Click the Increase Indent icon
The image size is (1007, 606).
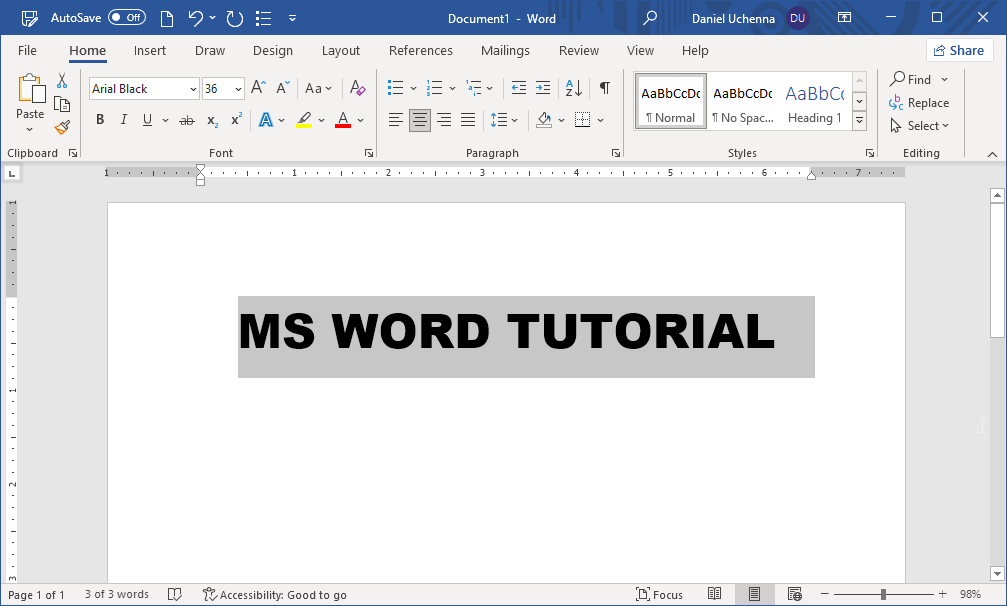click(x=543, y=89)
